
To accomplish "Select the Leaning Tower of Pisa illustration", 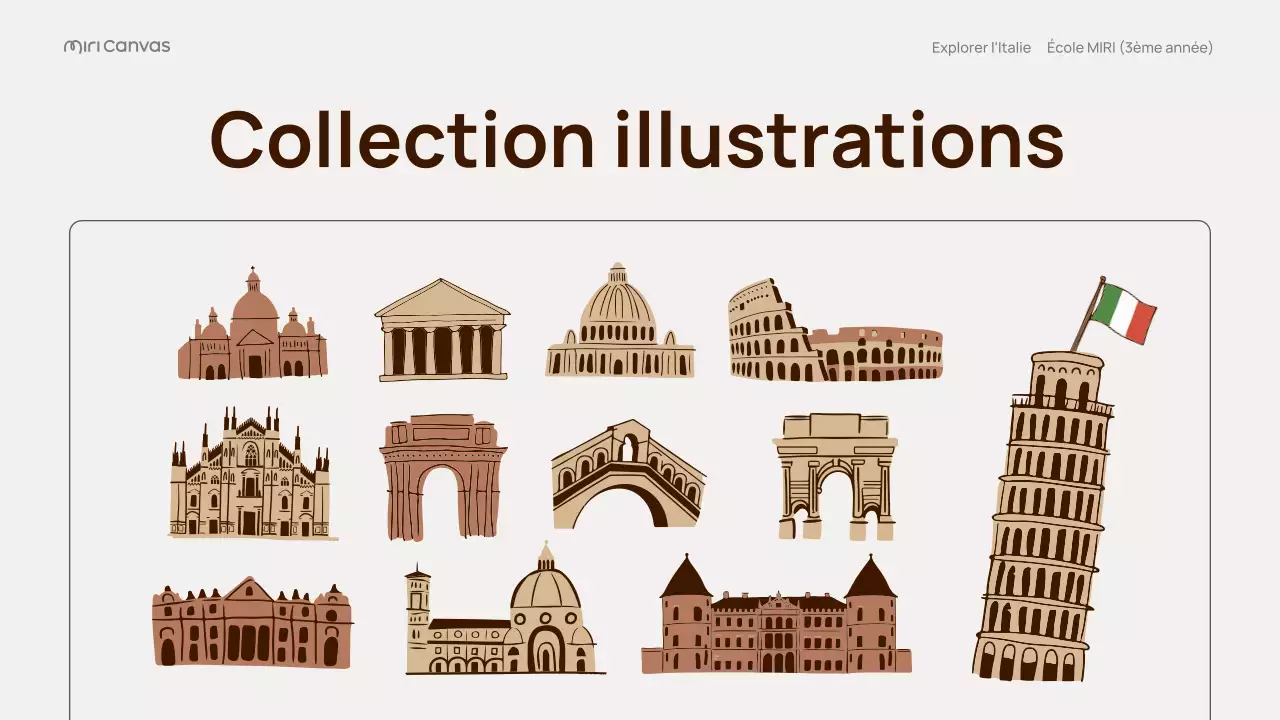I will (1042, 520).
